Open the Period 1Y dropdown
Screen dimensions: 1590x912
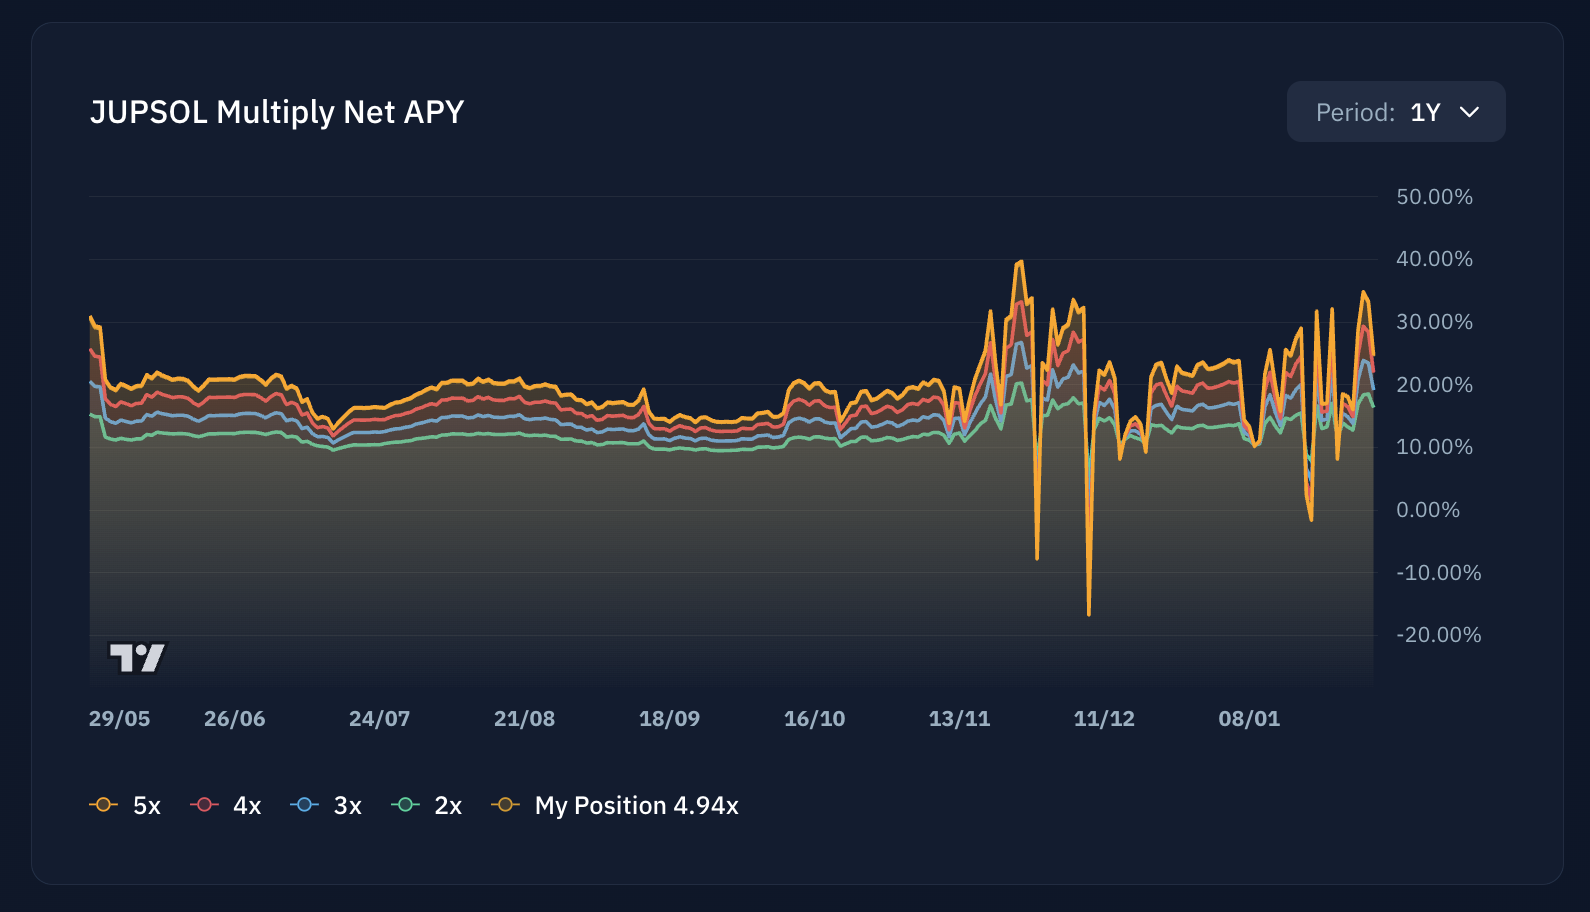pos(1395,112)
